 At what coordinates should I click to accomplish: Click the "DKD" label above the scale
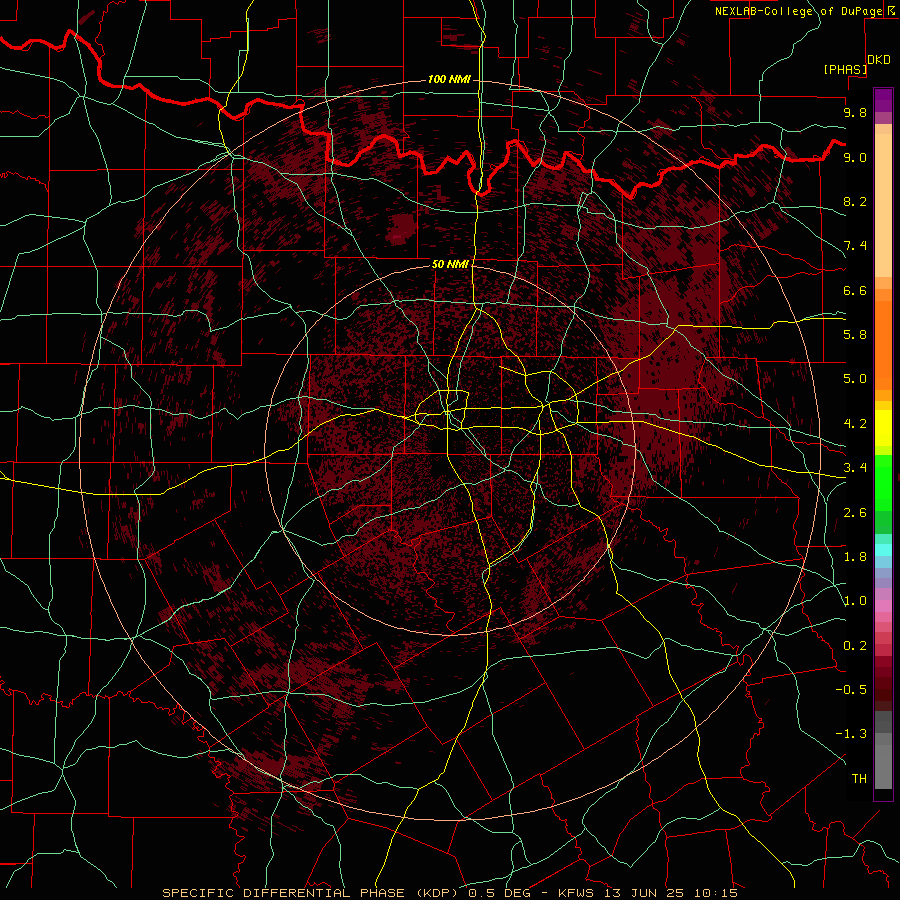pyautogui.click(x=879, y=60)
